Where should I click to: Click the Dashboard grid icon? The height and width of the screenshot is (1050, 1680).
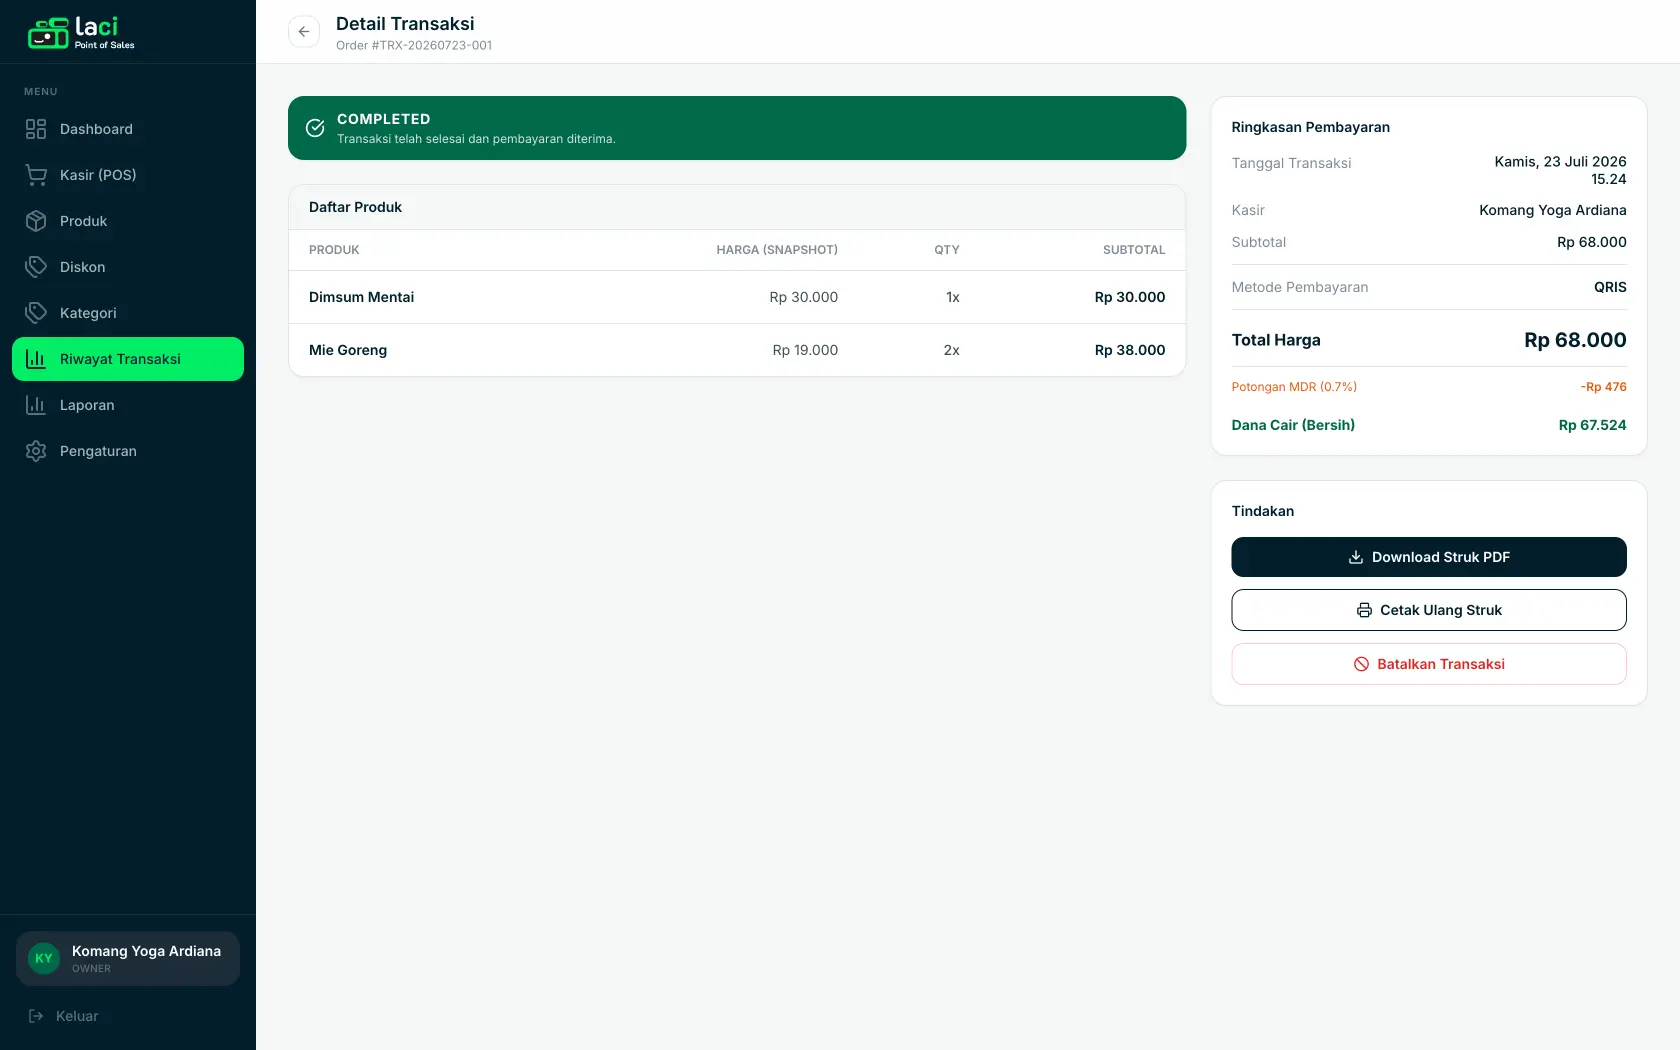click(x=36, y=129)
